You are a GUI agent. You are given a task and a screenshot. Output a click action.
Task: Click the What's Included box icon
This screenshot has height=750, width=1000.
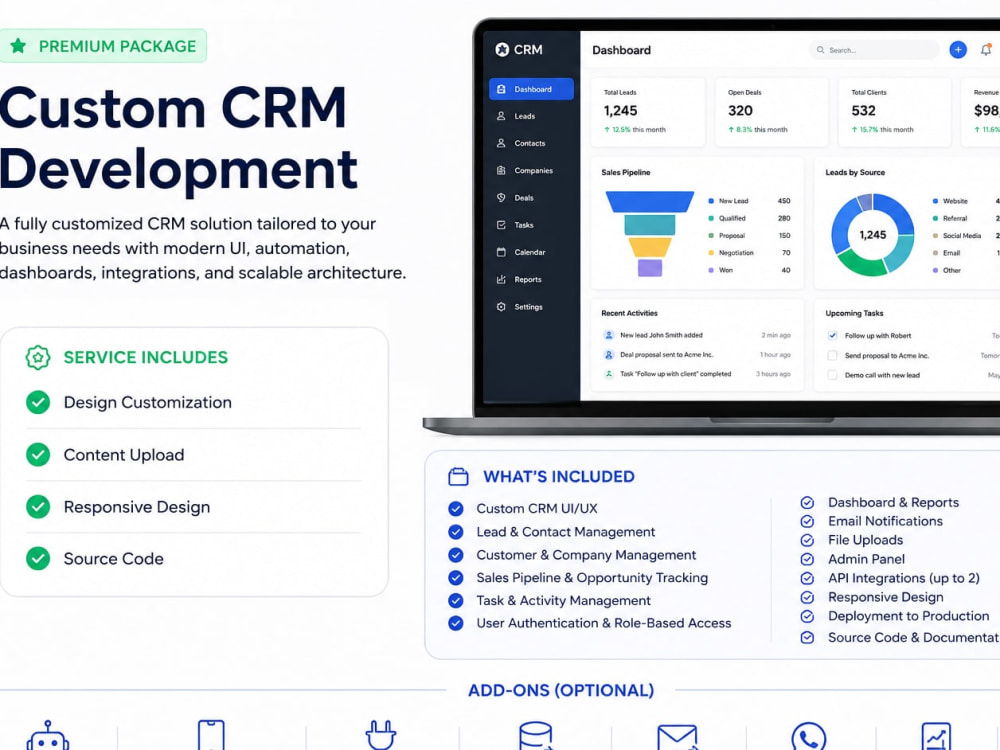(458, 476)
